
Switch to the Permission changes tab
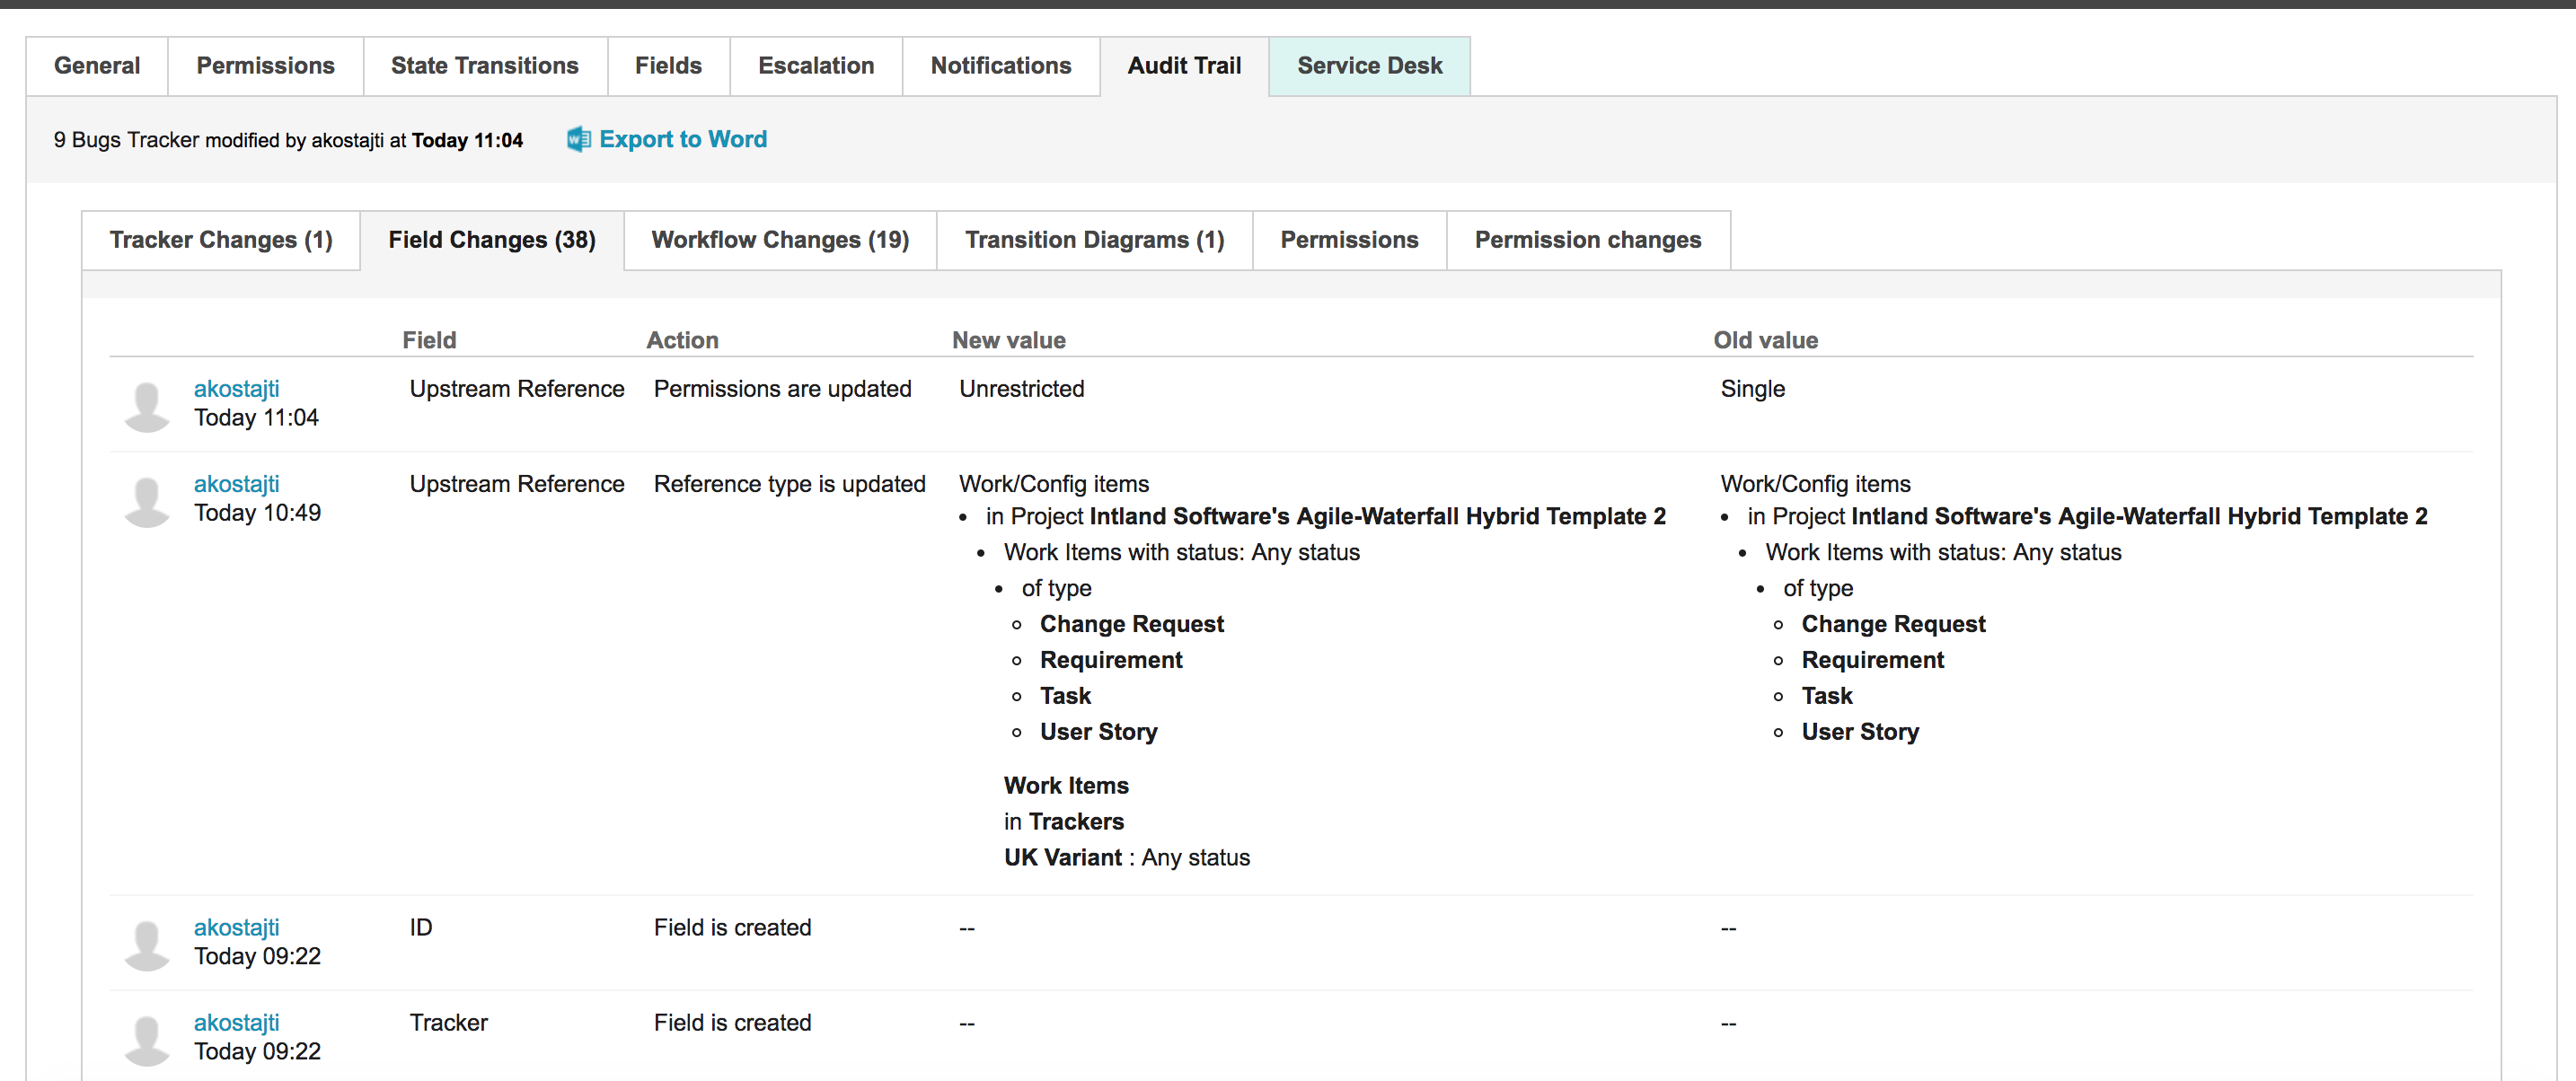(x=1587, y=239)
